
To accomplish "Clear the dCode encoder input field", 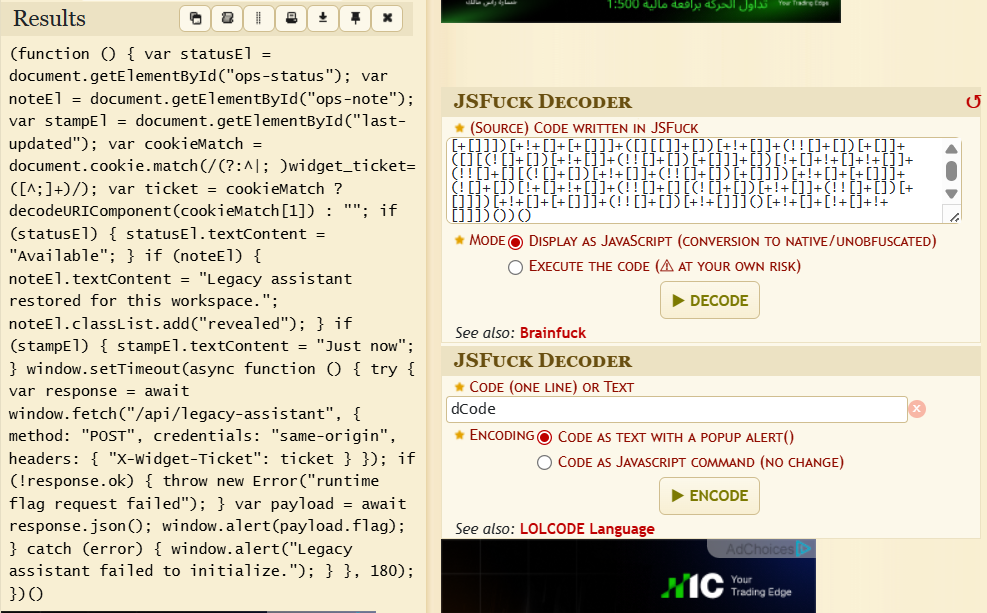I will tap(917, 408).
